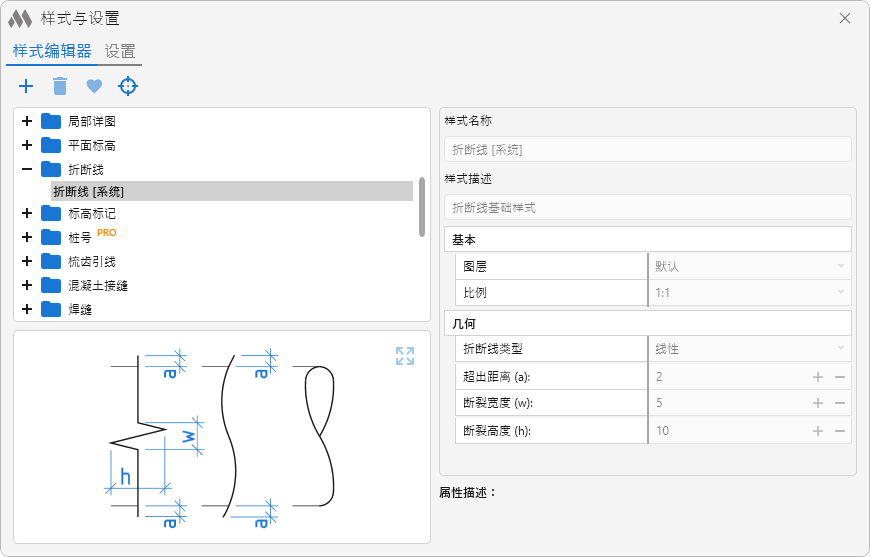Open the 比例 dropdown
This screenshot has height=557, width=870.
(840, 293)
